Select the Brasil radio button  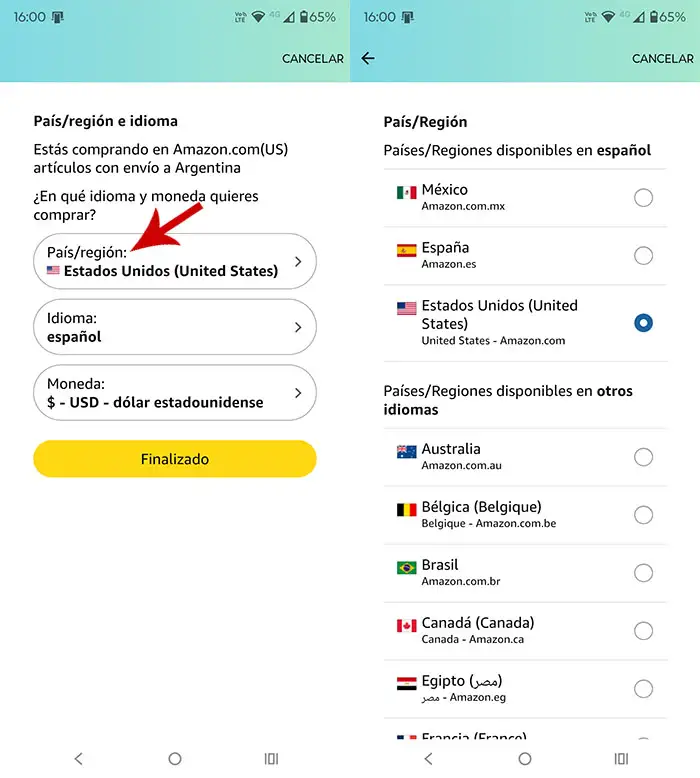pyautogui.click(x=643, y=573)
